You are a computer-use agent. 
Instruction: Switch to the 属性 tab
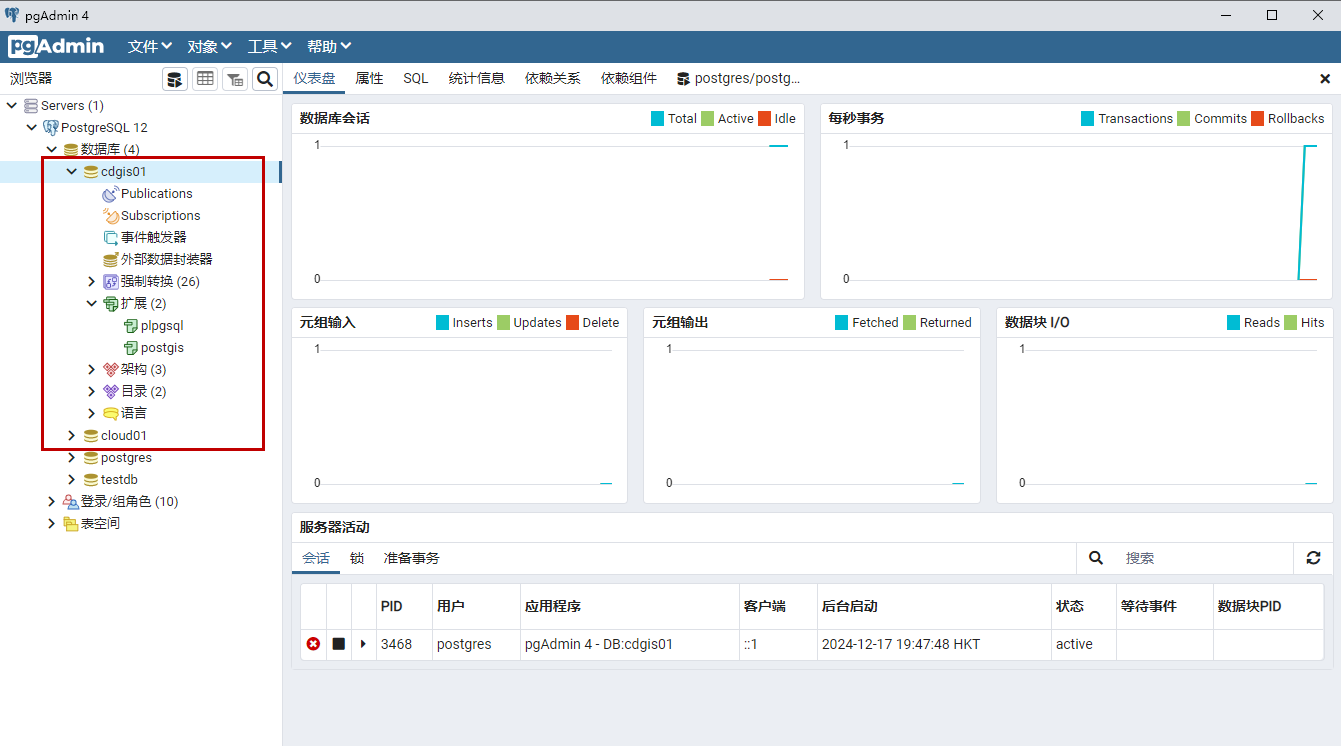click(369, 78)
